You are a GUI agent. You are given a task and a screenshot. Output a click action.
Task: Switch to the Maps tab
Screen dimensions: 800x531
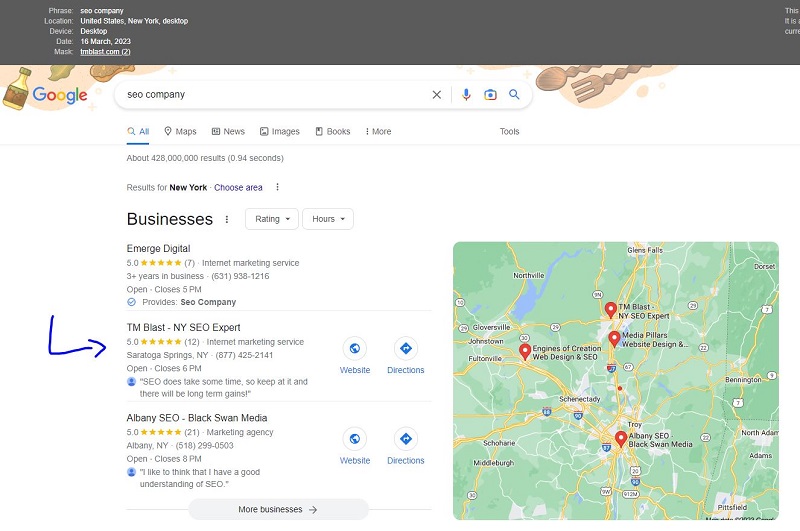[x=180, y=132]
